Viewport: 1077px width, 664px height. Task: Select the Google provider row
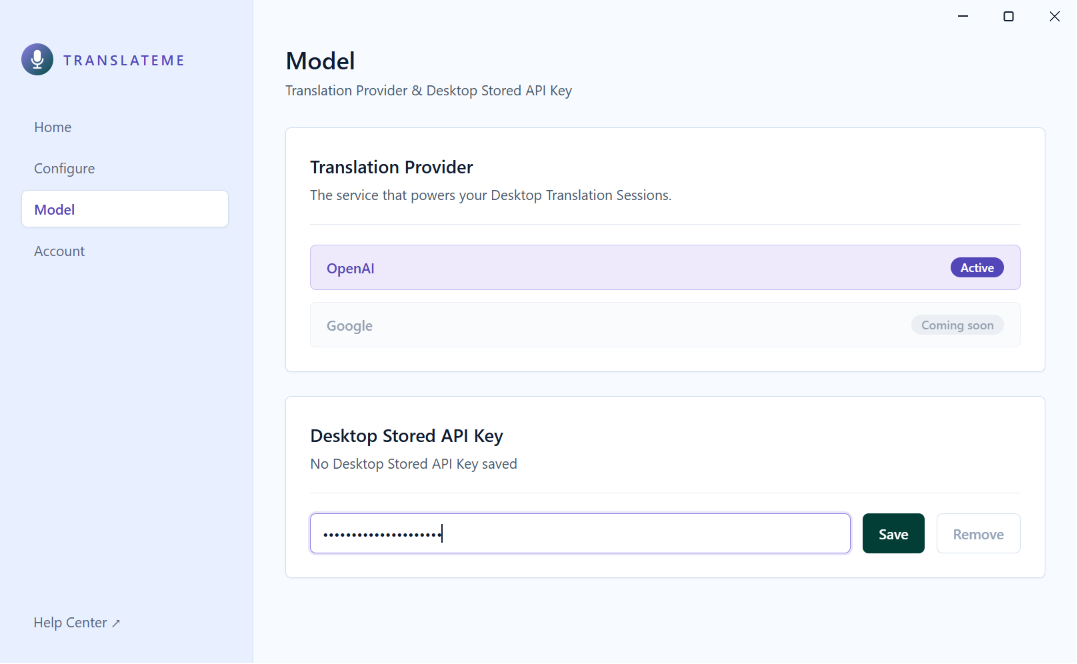coord(665,325)
